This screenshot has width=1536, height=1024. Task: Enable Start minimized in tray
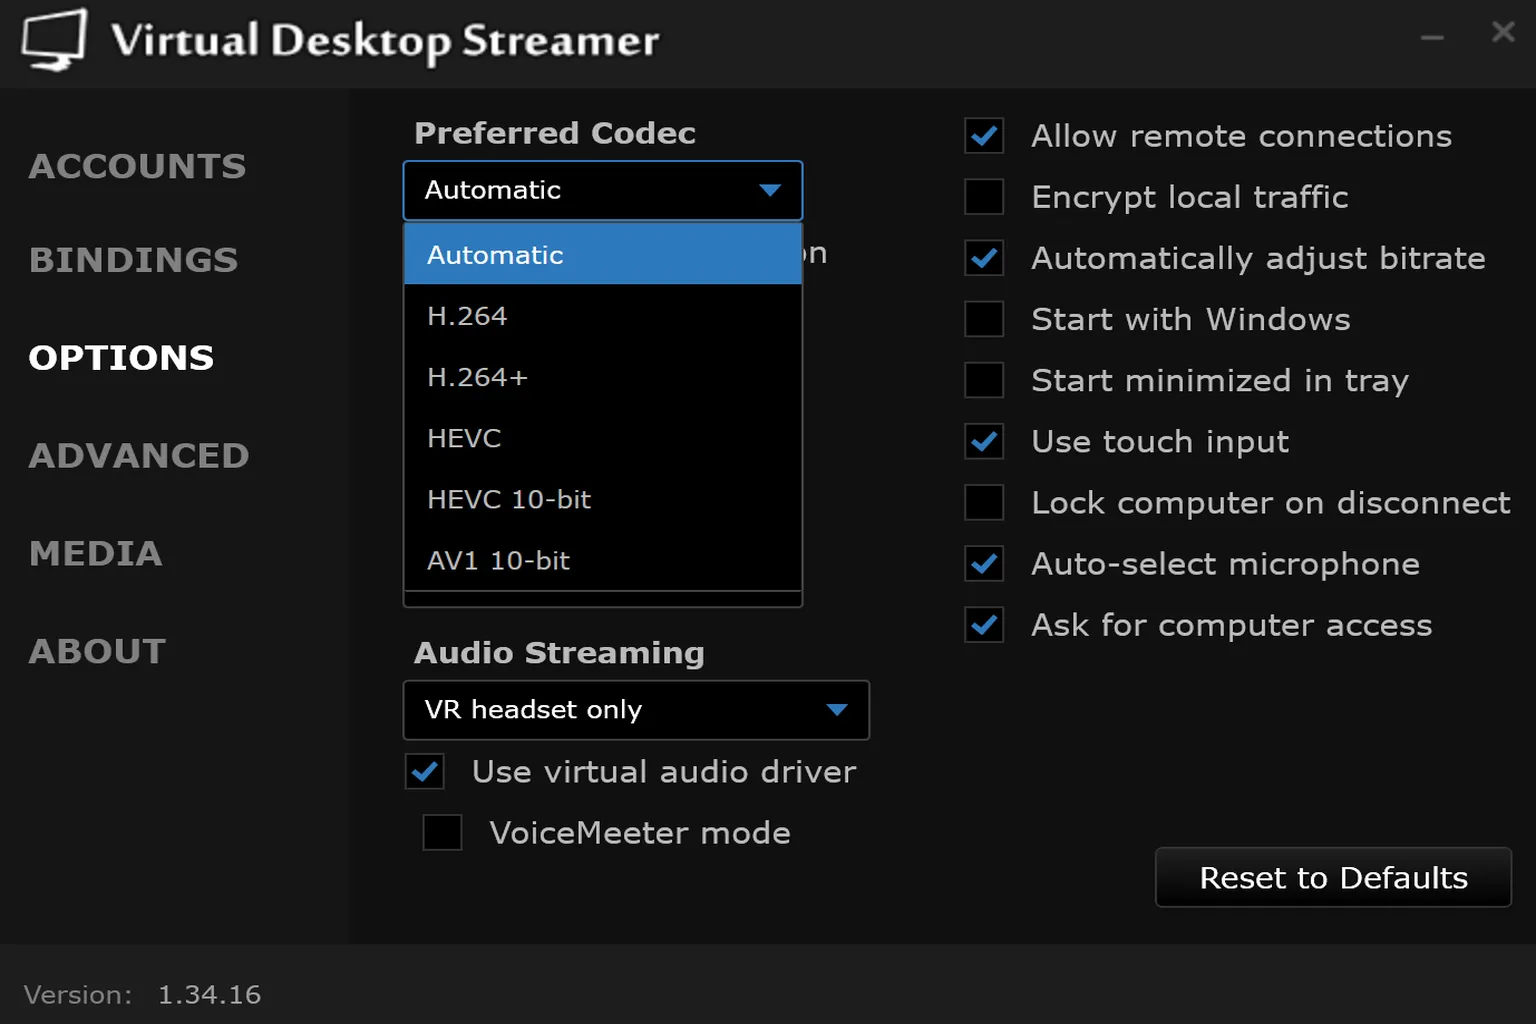(984, 380)
